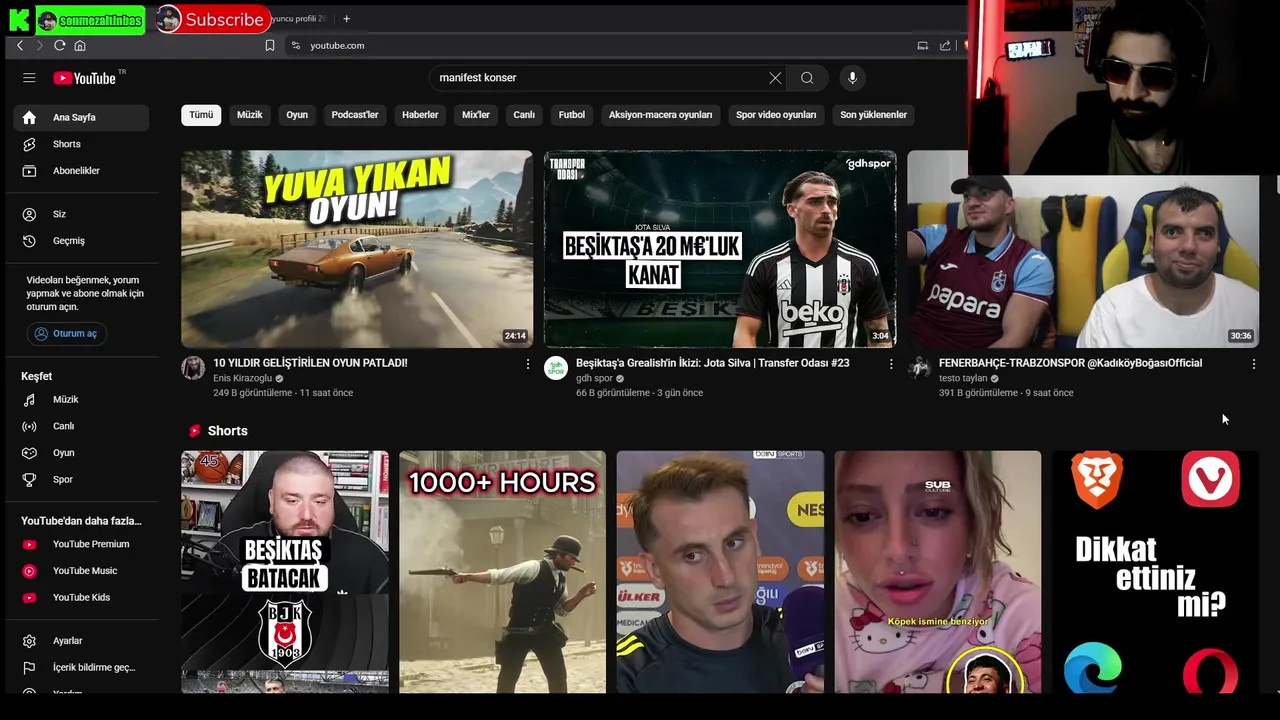Open the YUVA YIKAN OYUN video thumbnail

tap(357, 249)
